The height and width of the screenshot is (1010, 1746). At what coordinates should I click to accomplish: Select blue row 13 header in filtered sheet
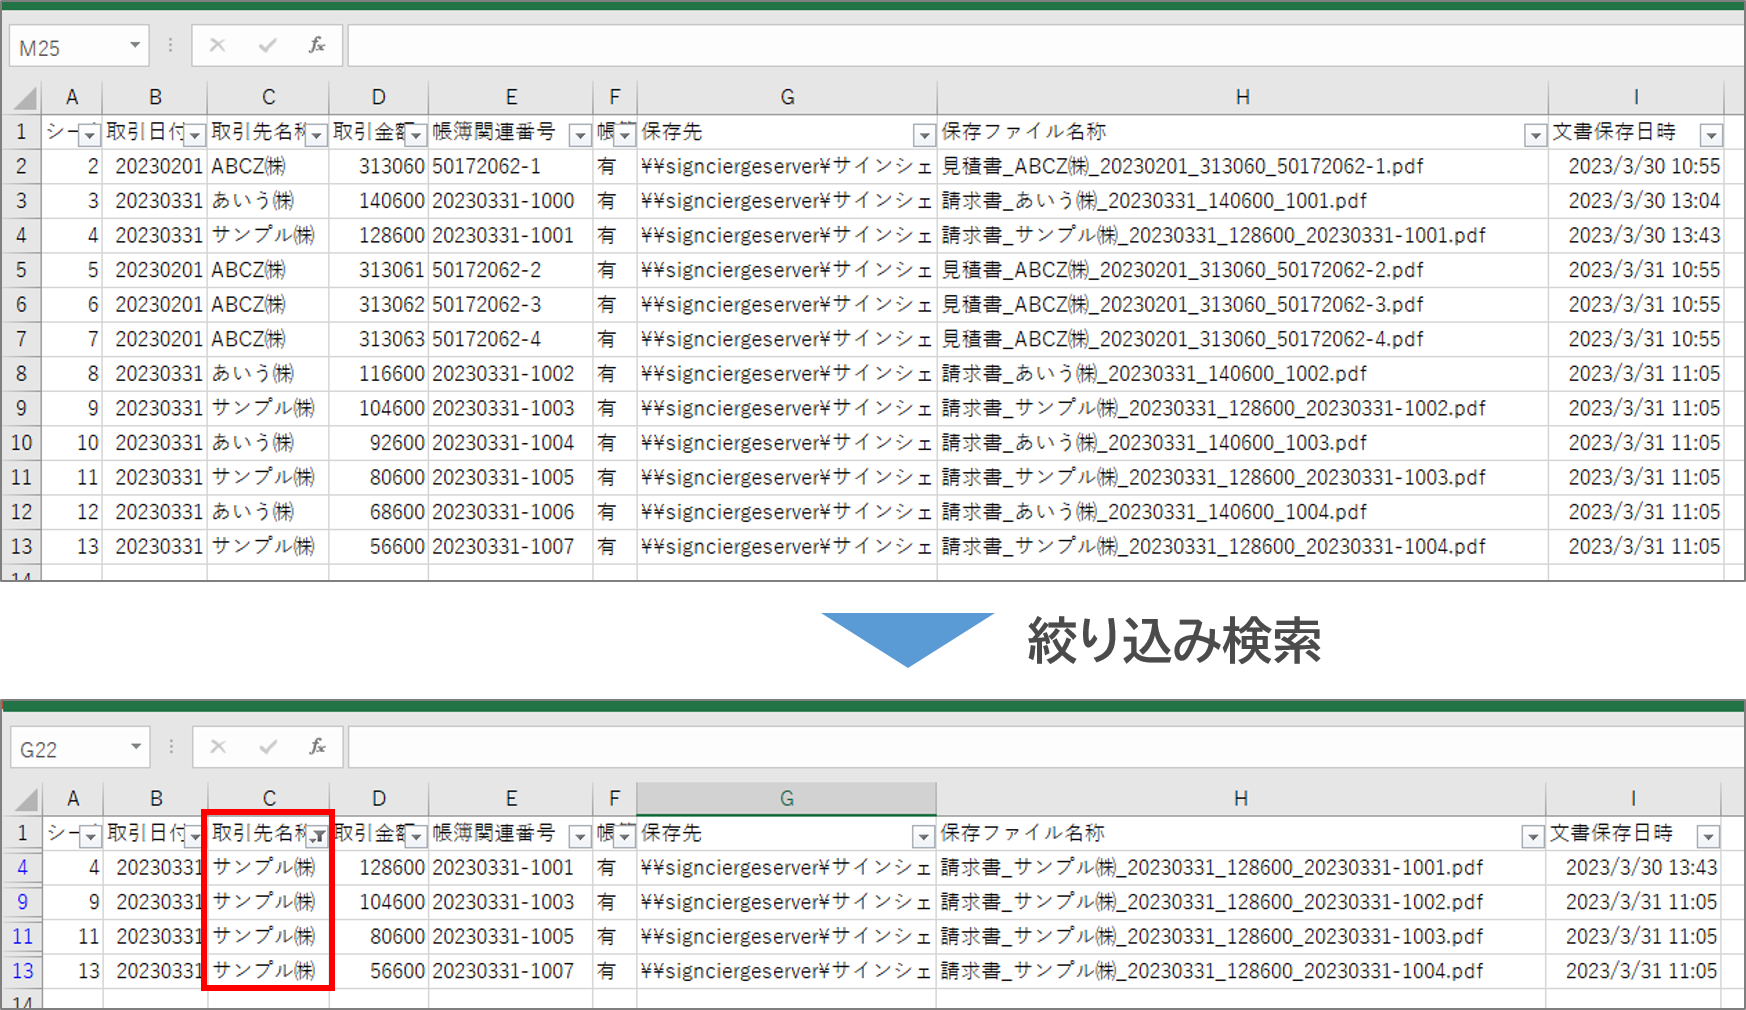click(22, 971)
